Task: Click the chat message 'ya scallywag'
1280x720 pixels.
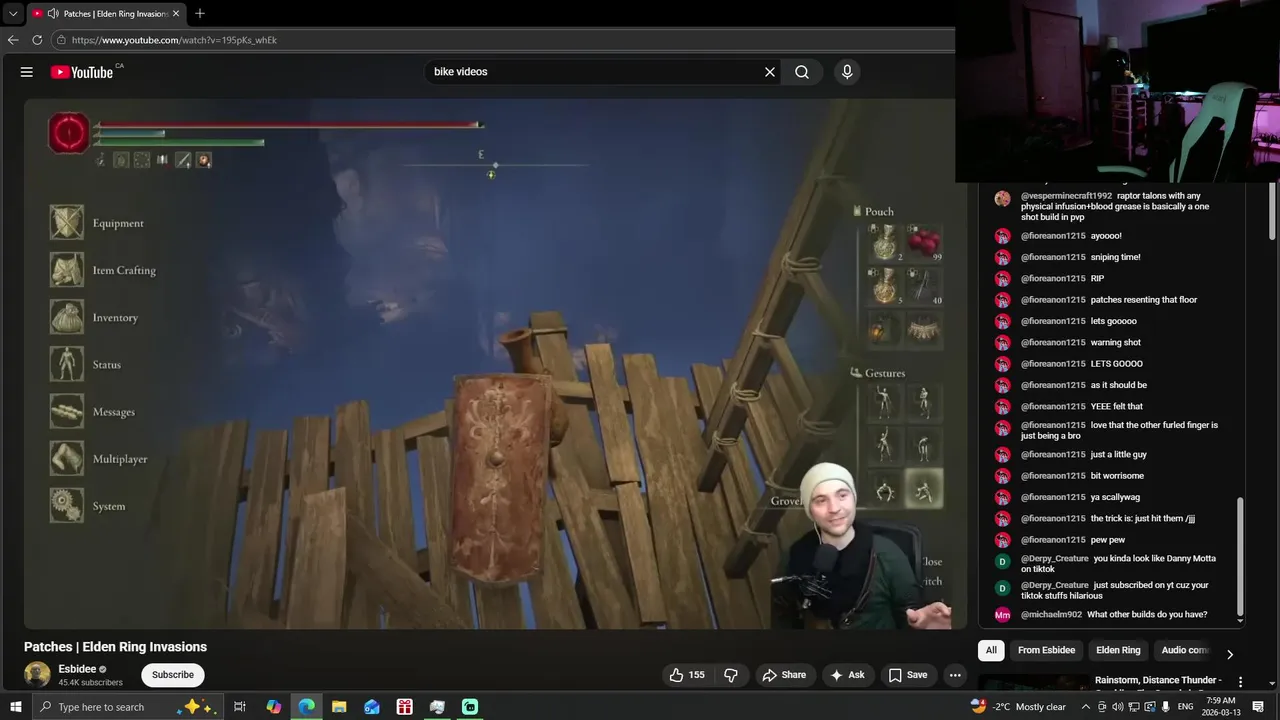Action: [1115, 497]
